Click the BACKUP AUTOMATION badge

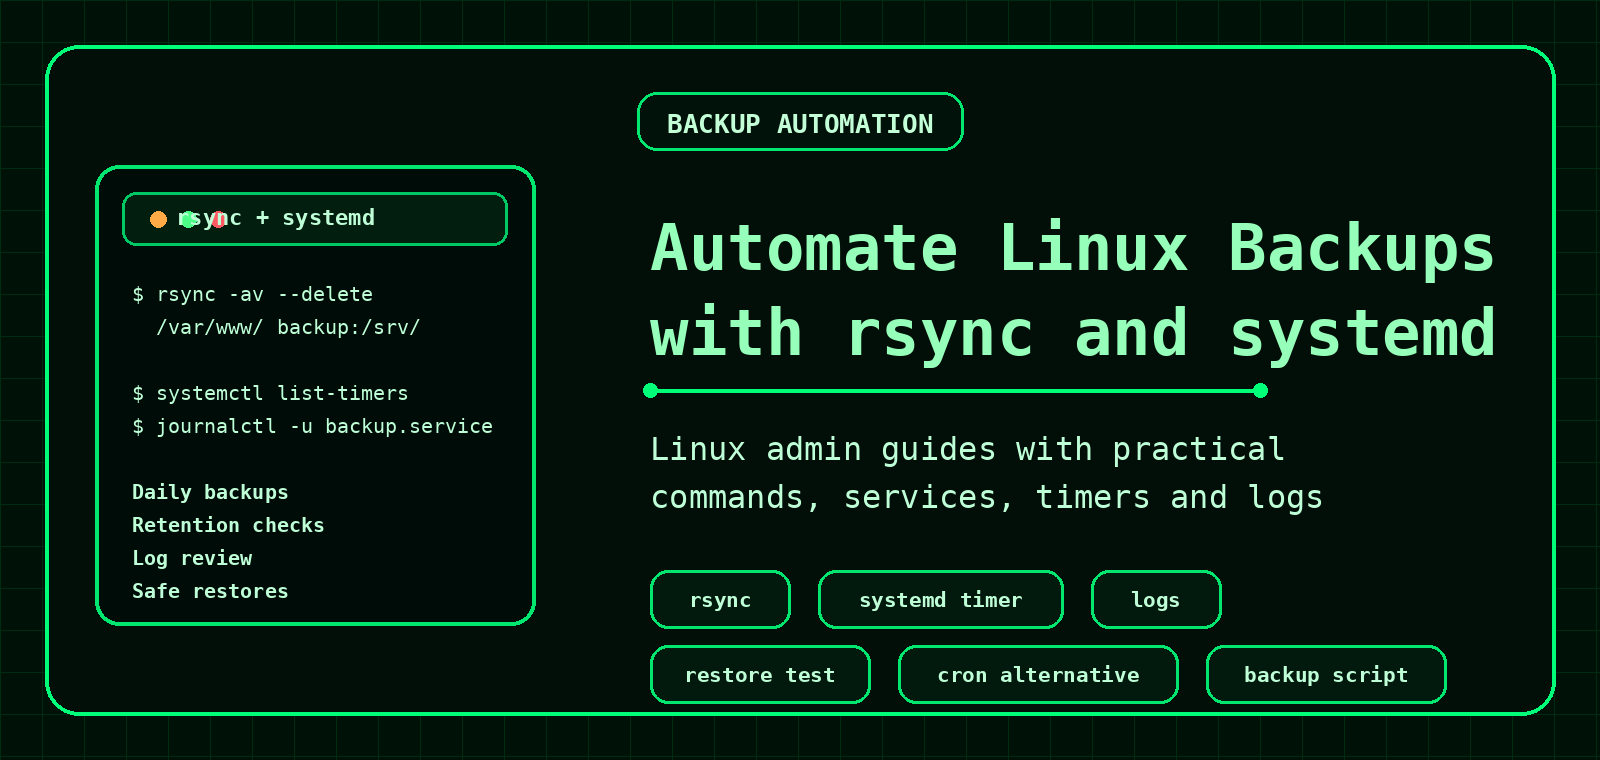pyautogui.click(x=800, y=122)
